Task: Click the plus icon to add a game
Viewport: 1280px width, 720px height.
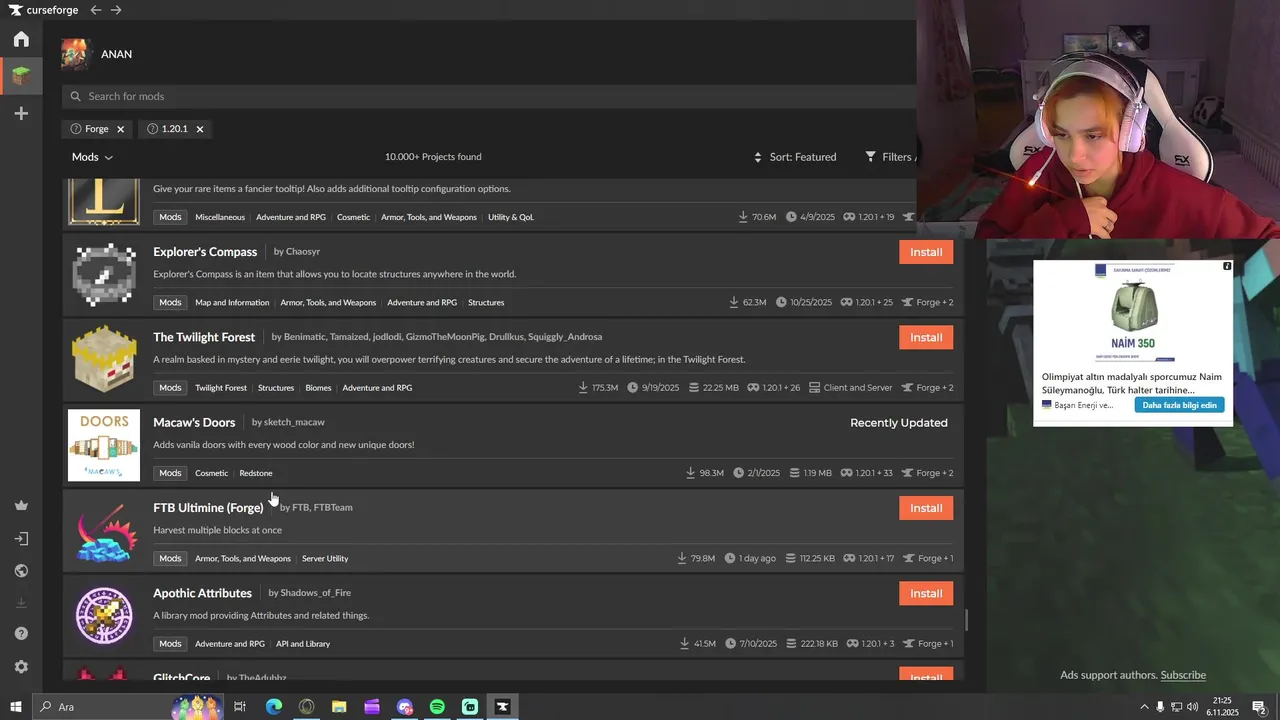Action: (21, 114)
